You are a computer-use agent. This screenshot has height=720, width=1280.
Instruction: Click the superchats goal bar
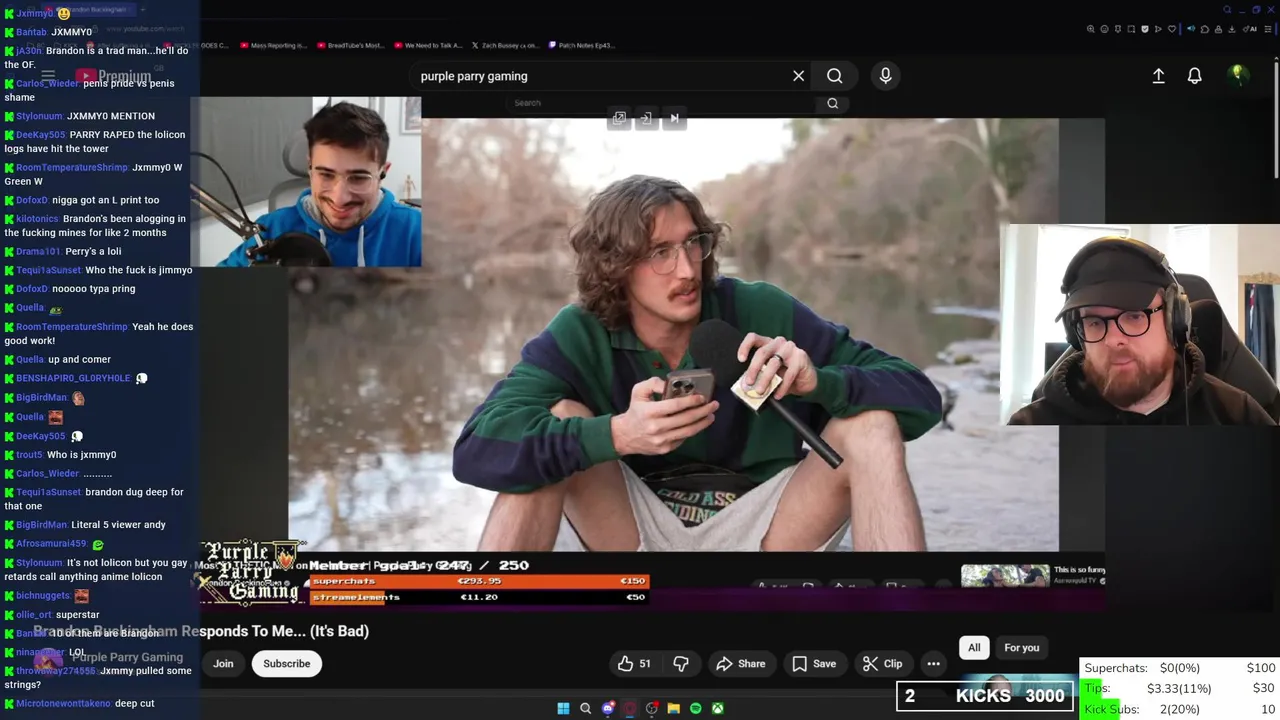[477, 581]
